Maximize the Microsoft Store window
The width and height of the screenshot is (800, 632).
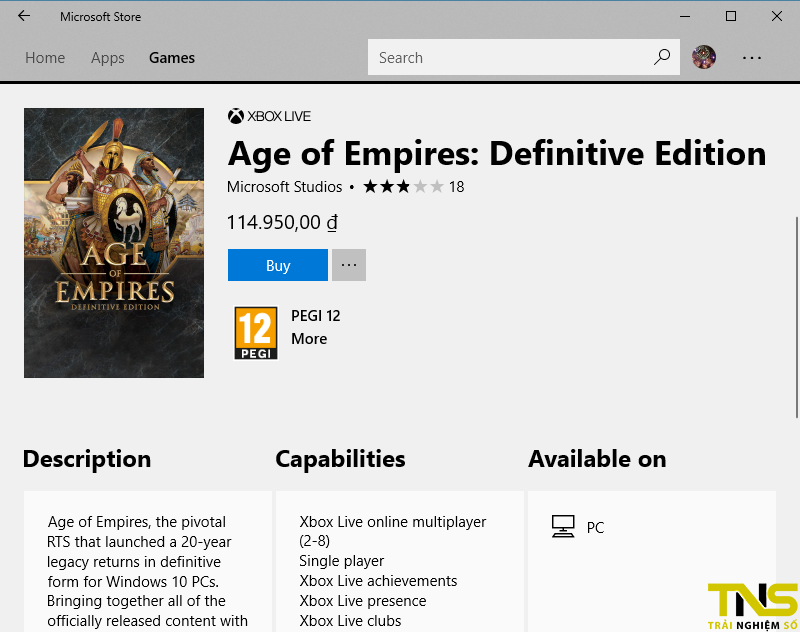731,16
